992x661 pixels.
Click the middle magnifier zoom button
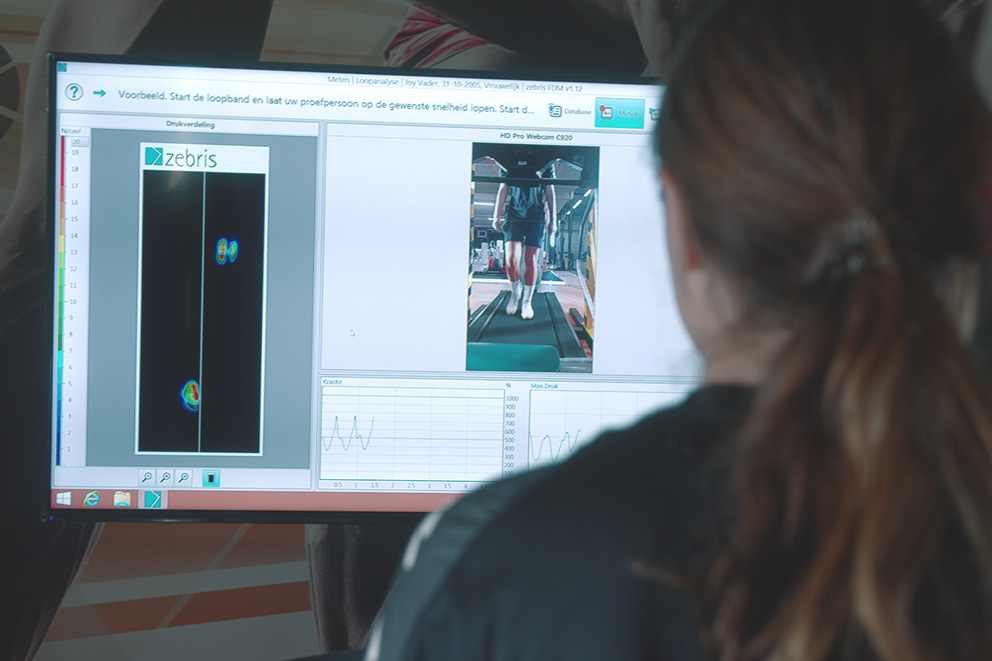165,478
